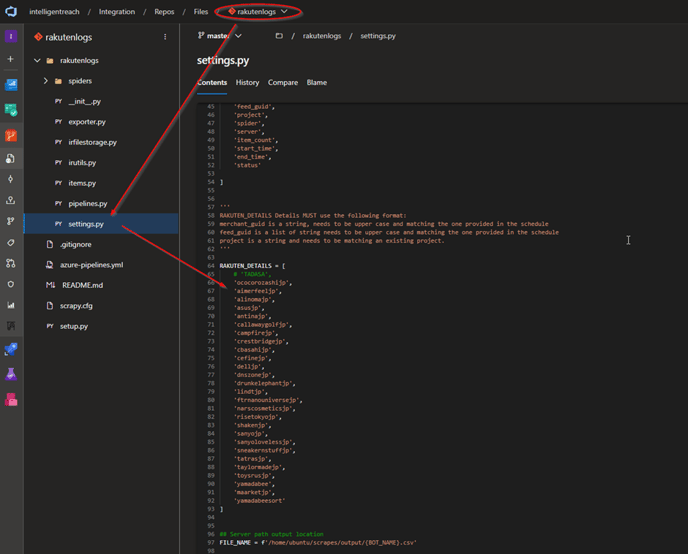
Task: Go to intelligentreach in breadcrumb
Action: click(54, 12)
